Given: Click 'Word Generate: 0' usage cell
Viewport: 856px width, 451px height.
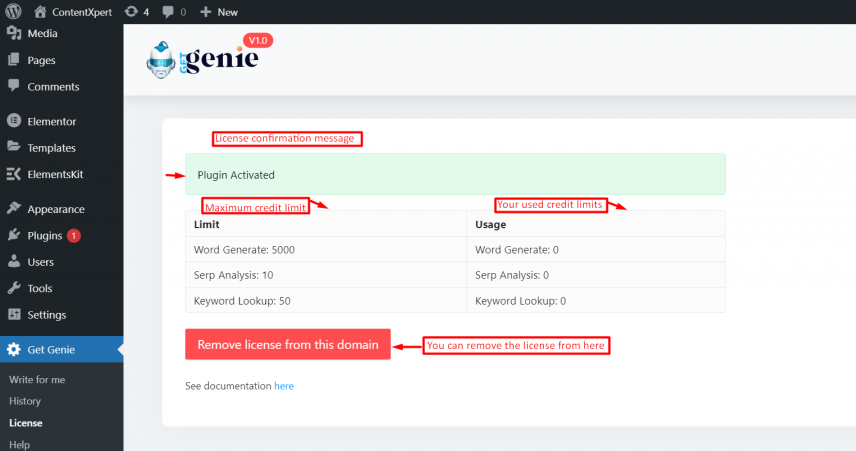Looking at the screenshot, I should [x=596, y=250].
